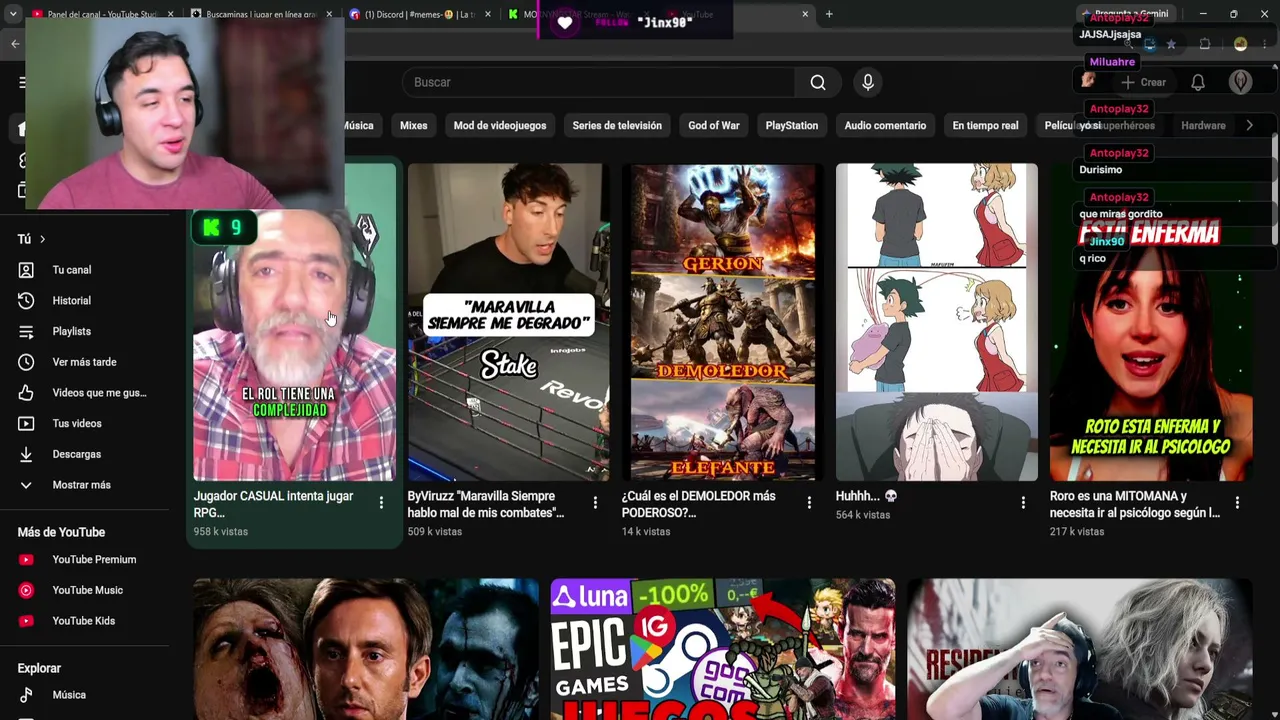Image resolution: width=1280 pixels, height=720 pixels.
Task: Open the Playlists icon in sidebar
Action: tap(26, 331)
